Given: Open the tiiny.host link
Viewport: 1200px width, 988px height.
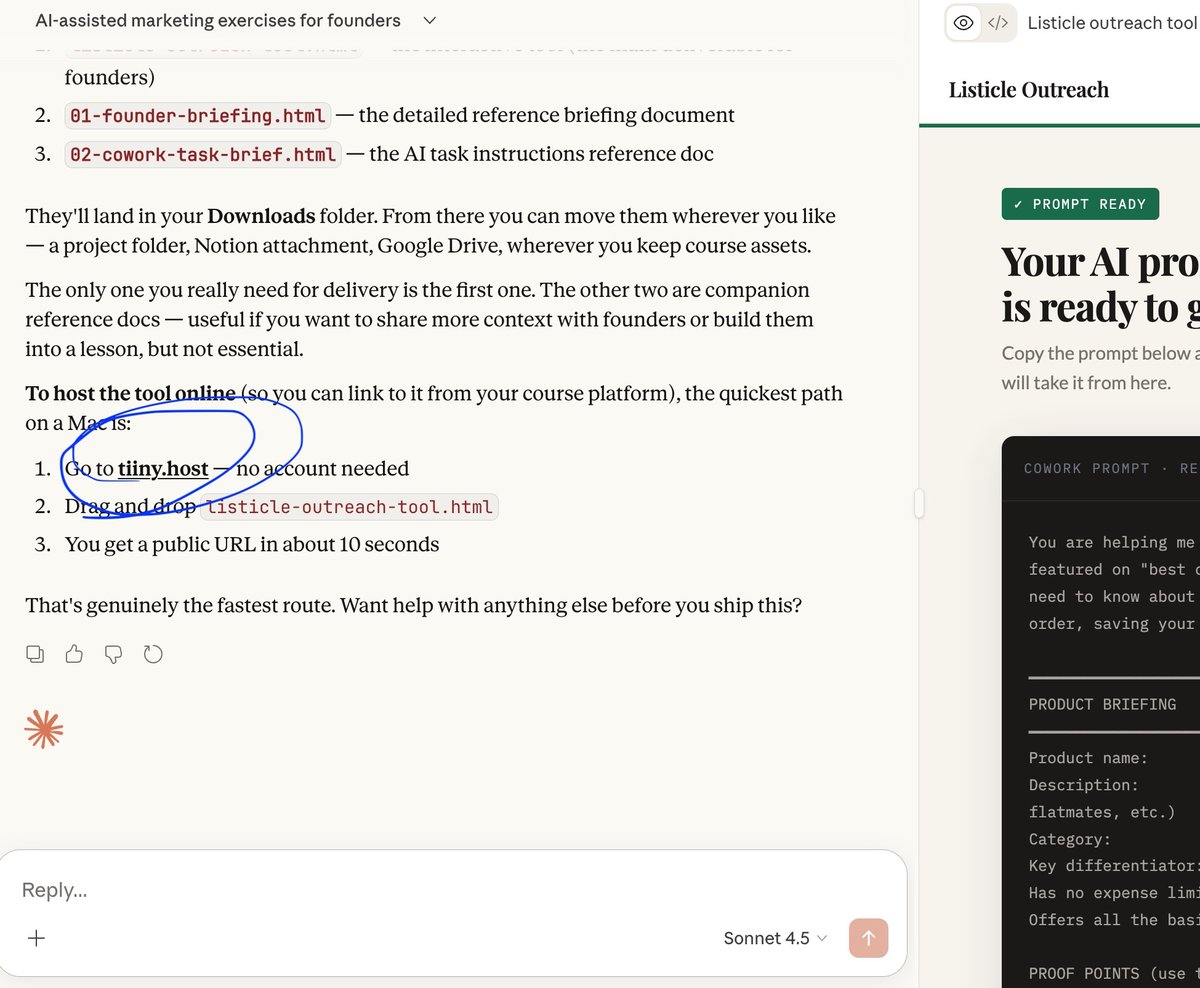Looking at the screenshot, I should click(x=163, y=468).
